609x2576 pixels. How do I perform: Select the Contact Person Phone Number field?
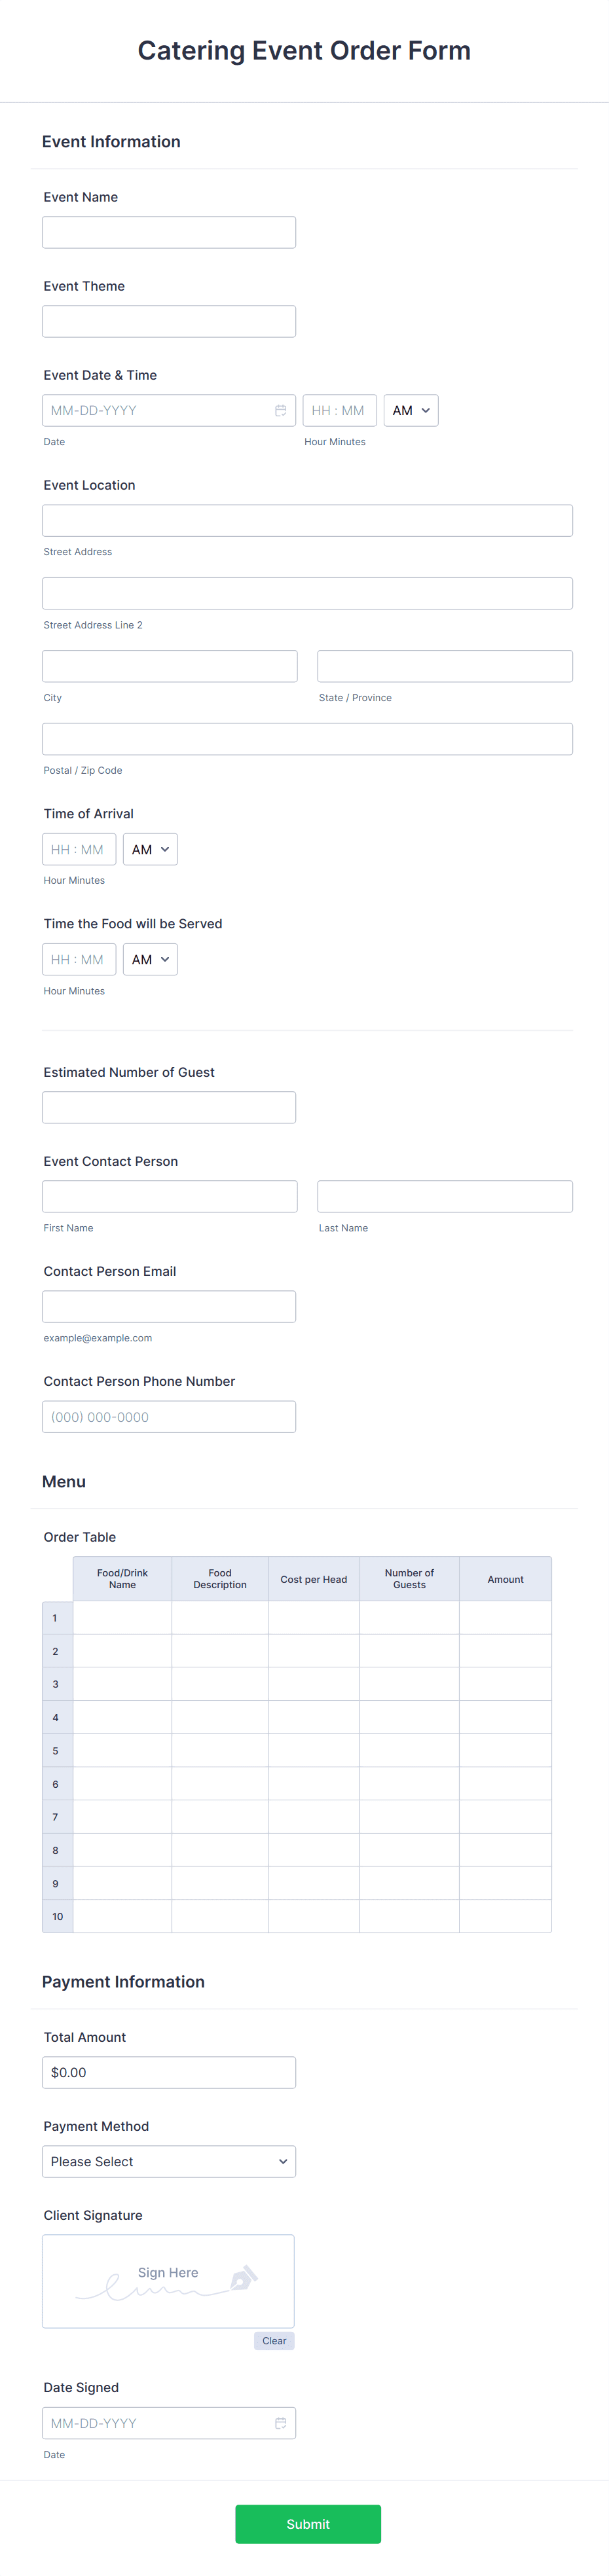pos(168,1416)
